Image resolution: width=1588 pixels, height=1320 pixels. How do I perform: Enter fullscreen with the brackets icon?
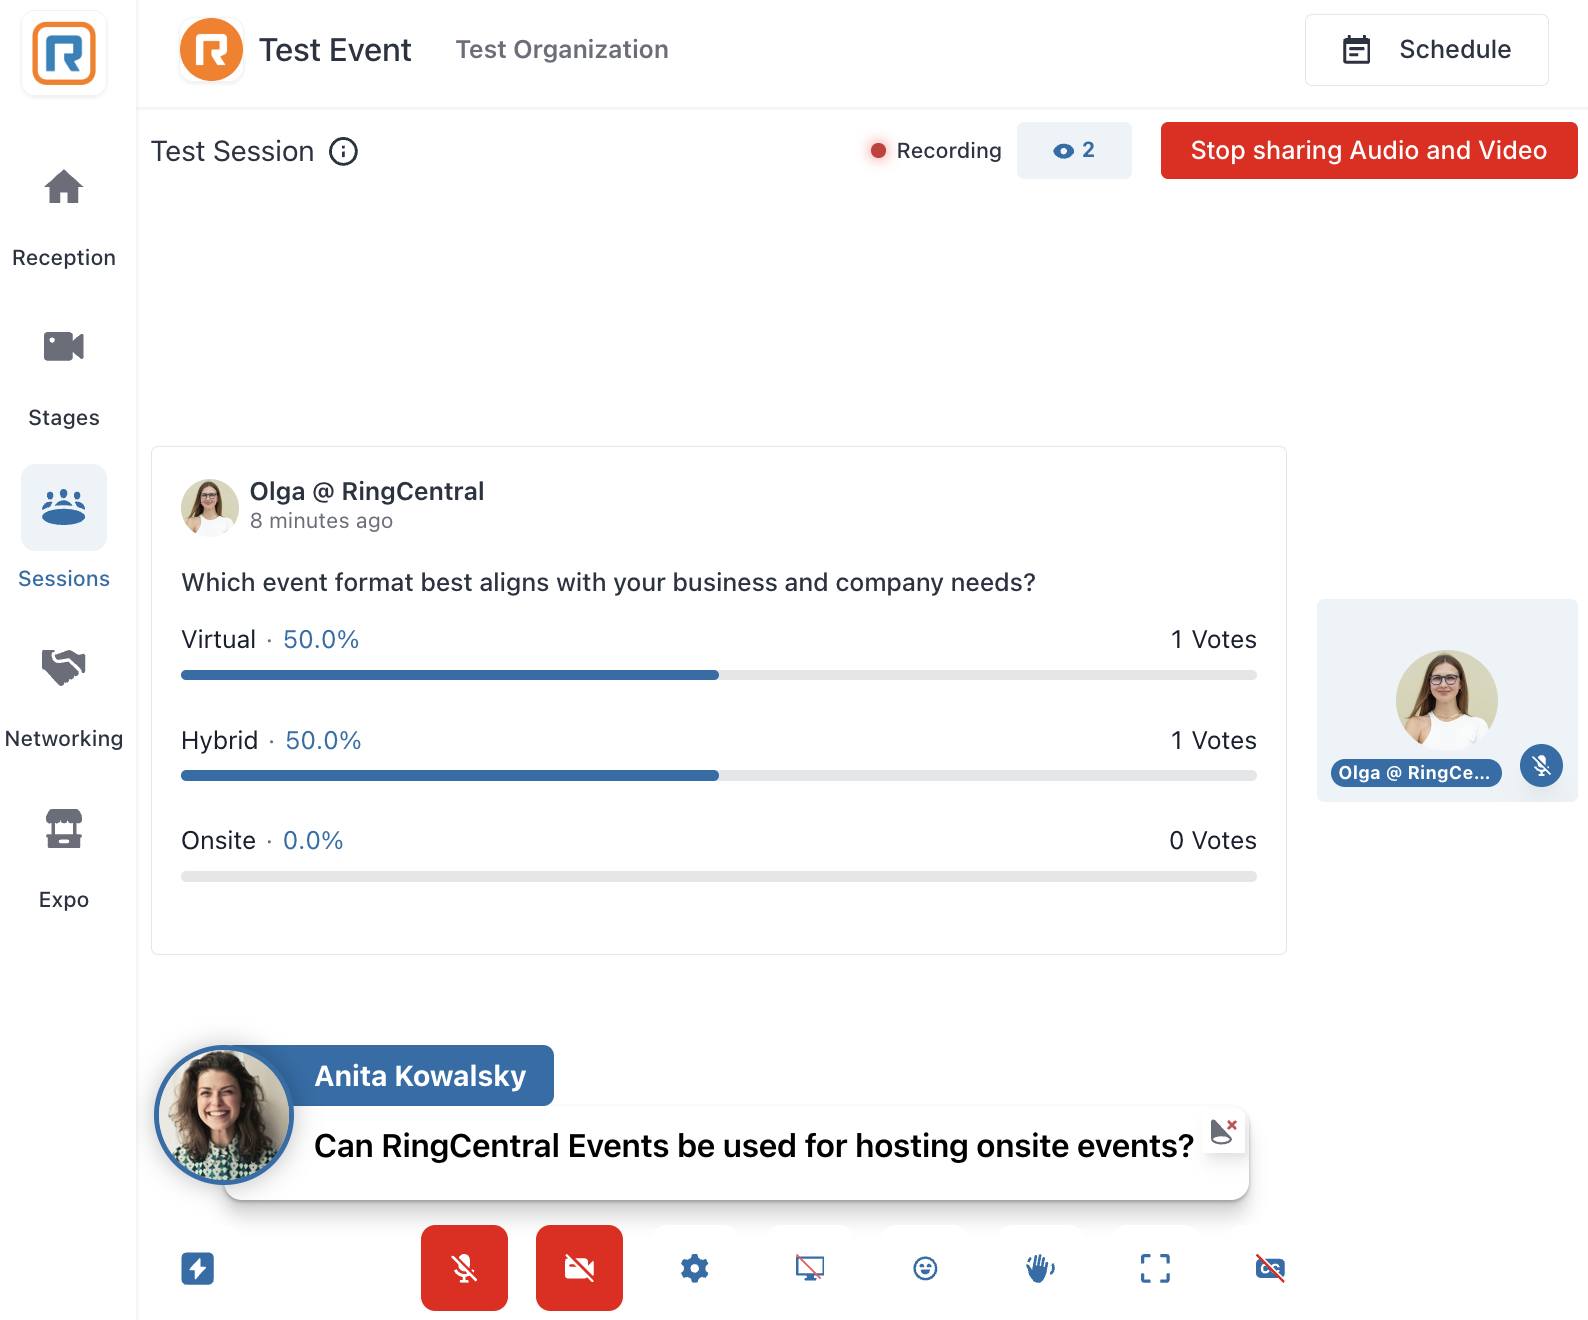(x=1155, y=1268)
